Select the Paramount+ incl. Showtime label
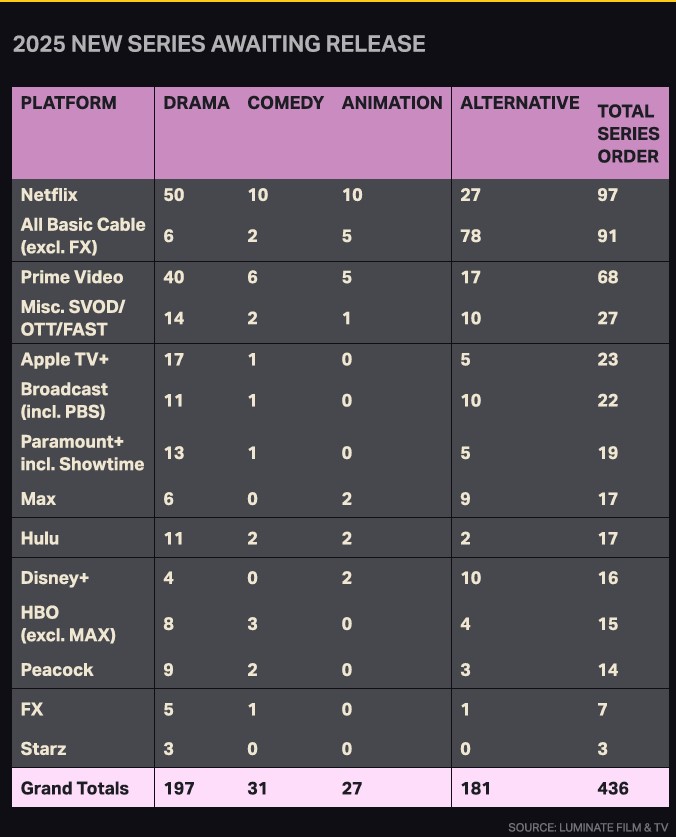676x837 pixels. tap(82, 453)
